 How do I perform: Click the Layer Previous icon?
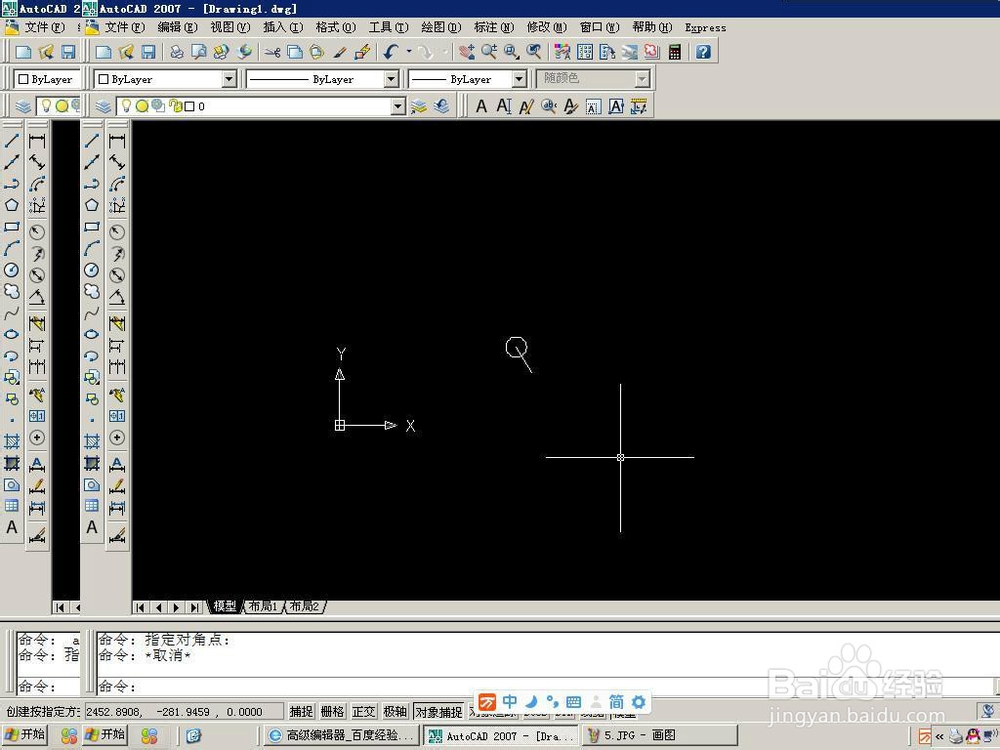point(441,106)
